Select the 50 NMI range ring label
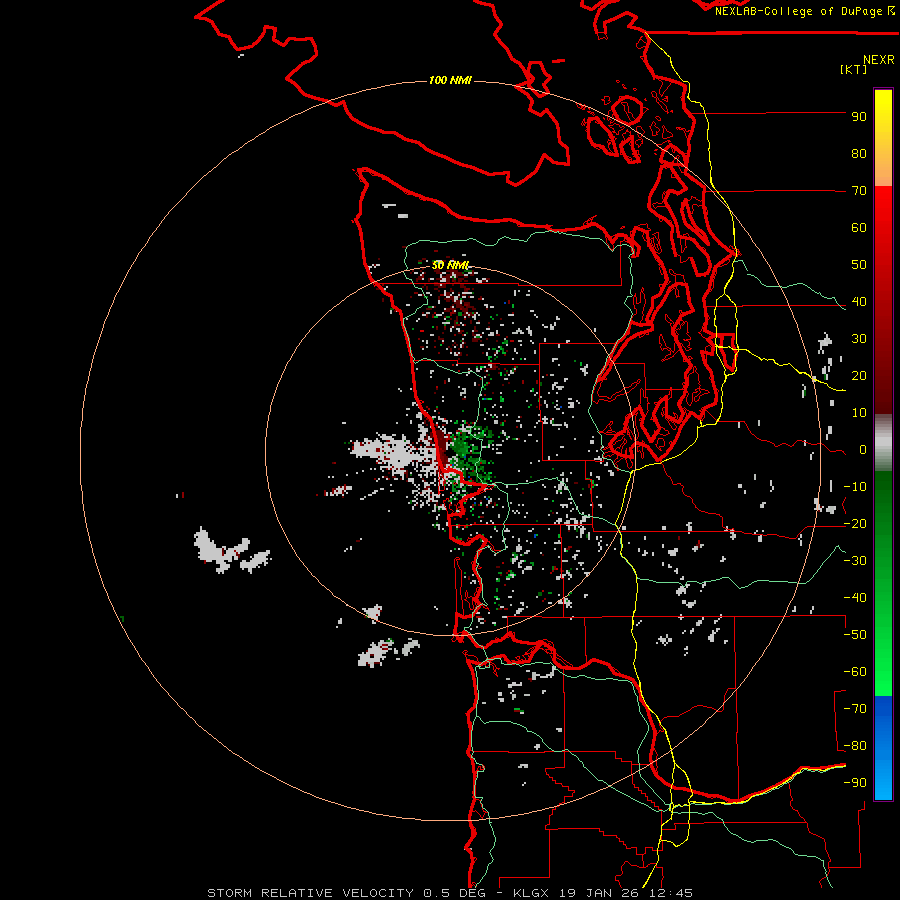 (451, 265)
